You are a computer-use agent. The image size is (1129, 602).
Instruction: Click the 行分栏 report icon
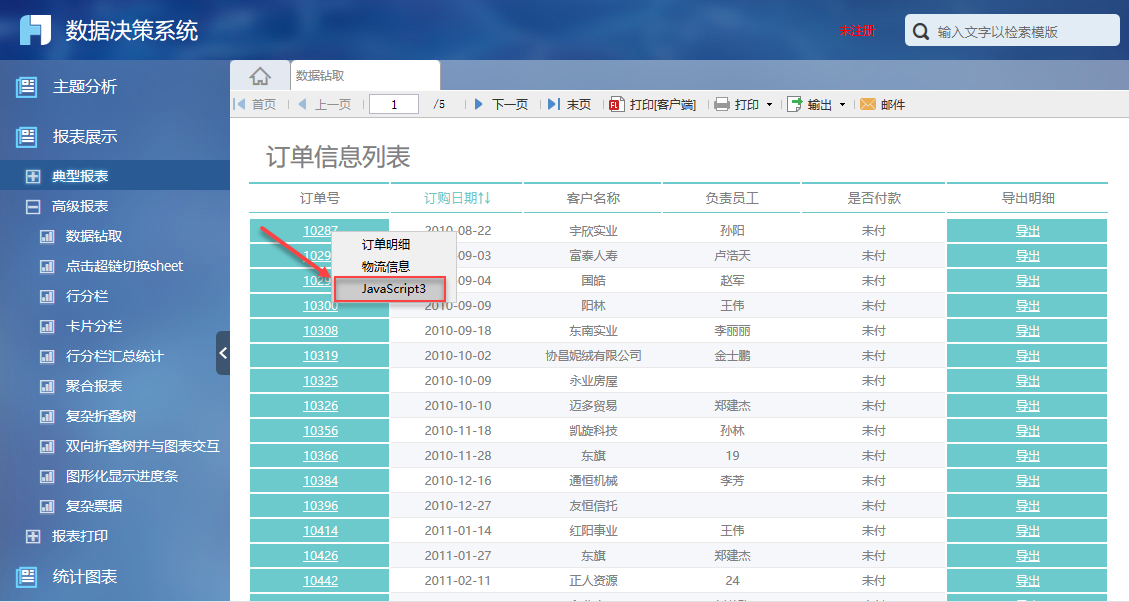(47, 296)
